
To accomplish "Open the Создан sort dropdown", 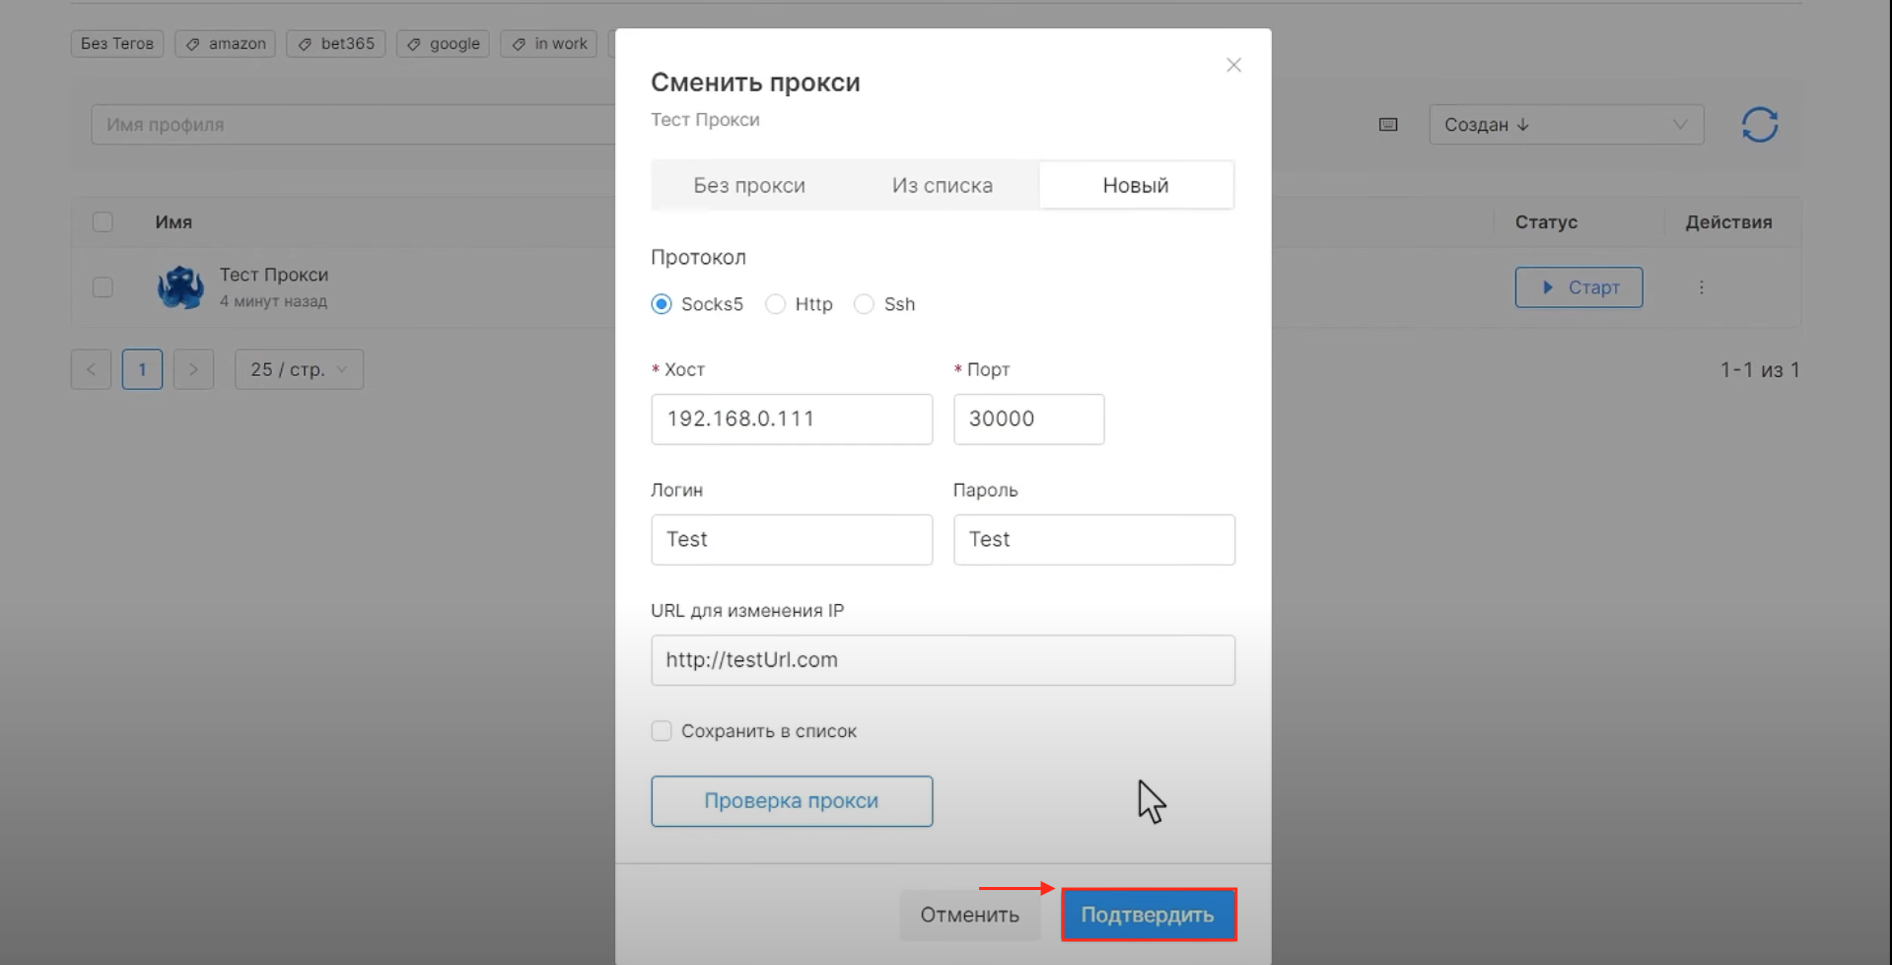I will pyautogui.click(x=1566, y=125).
